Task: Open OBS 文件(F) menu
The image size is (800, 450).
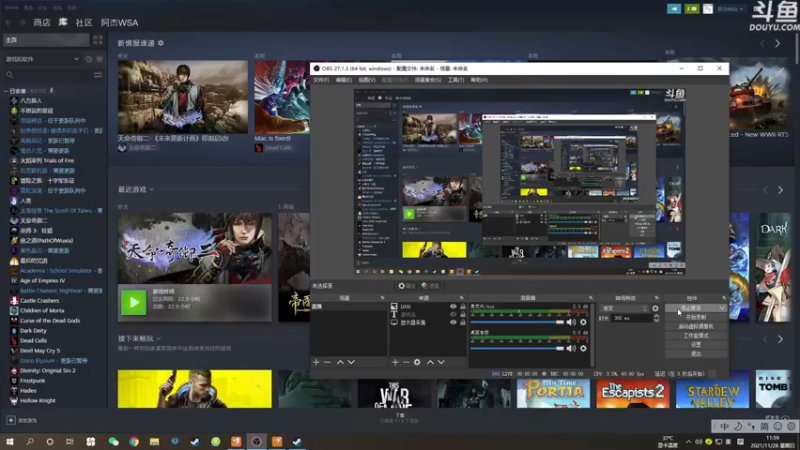Action: [321, 80]
